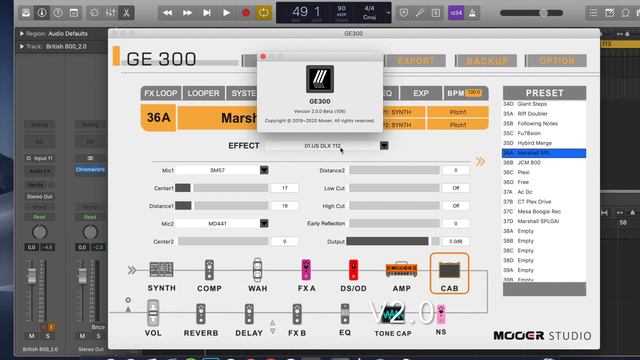This screenshot has width=640, height=360.
Task: Adjust the Center1 slider
Action: 223,188
